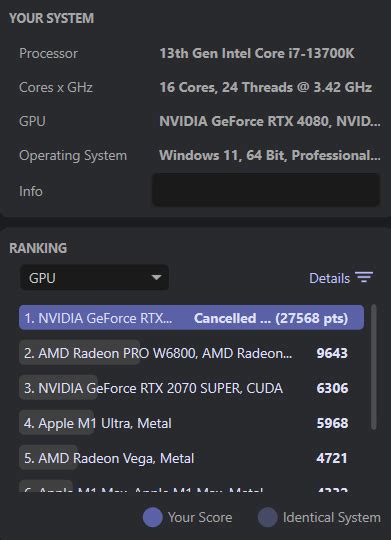Click the truncated GPU value text
Image resolution: width=391 pixels, height=540 pixels.
click(270, 121)
